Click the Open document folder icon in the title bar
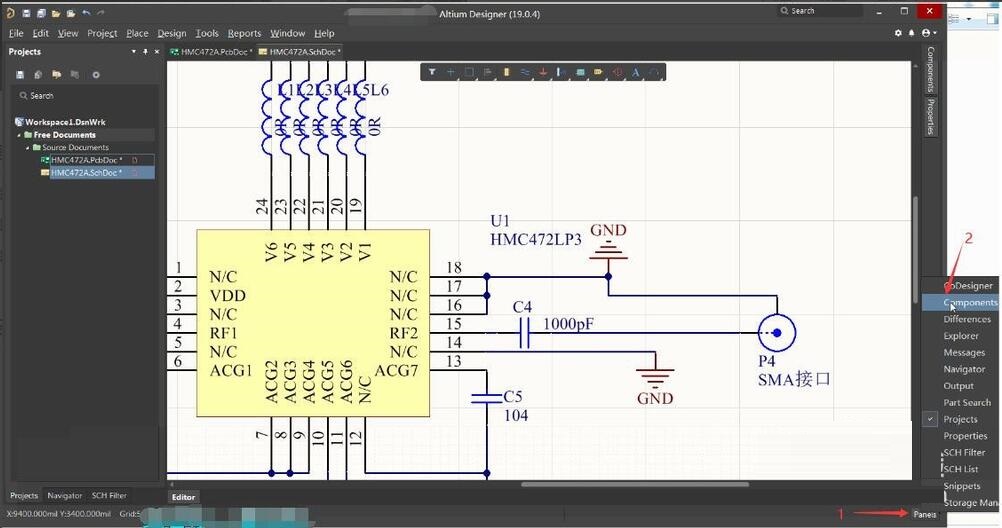The height and width of the screenshot is (528, 1002). (56, 13)
